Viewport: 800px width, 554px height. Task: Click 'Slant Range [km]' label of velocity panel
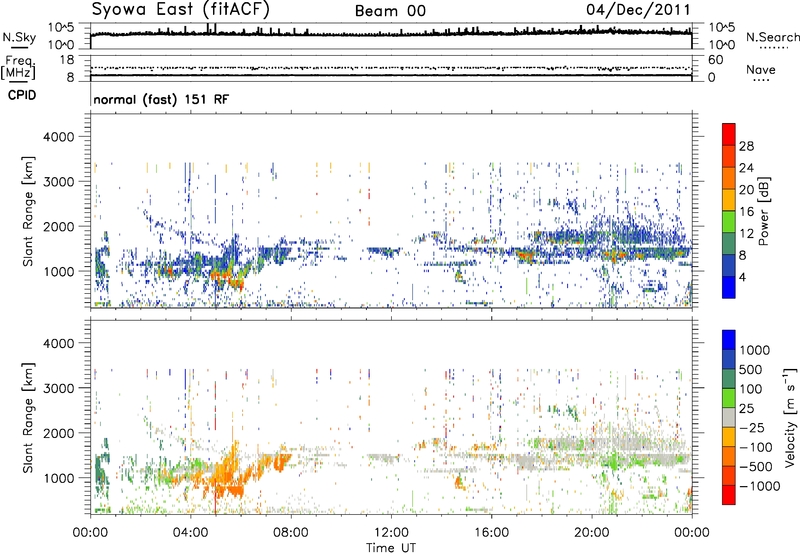[x=28, y=418]
